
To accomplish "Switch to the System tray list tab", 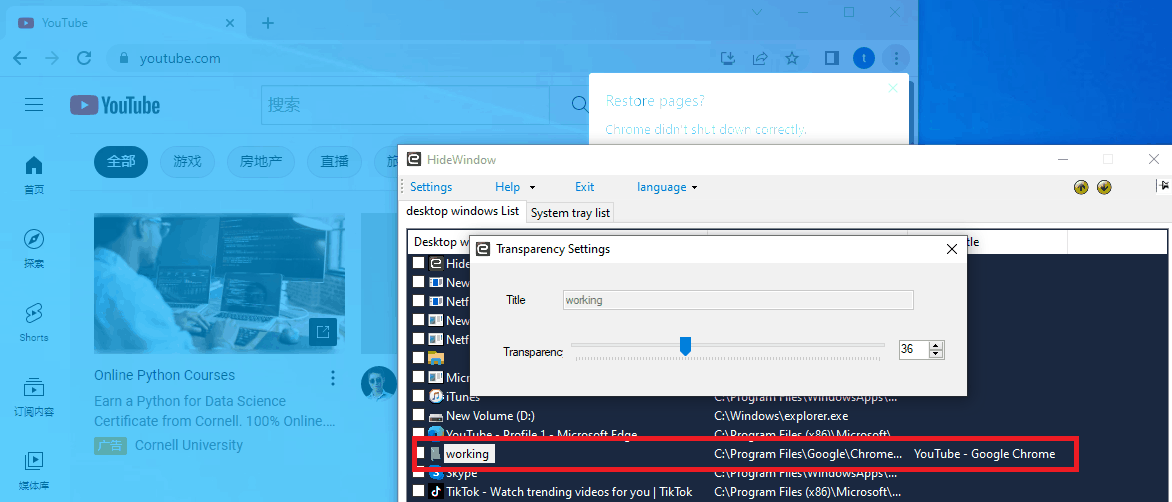I will [x=570, y=213].
